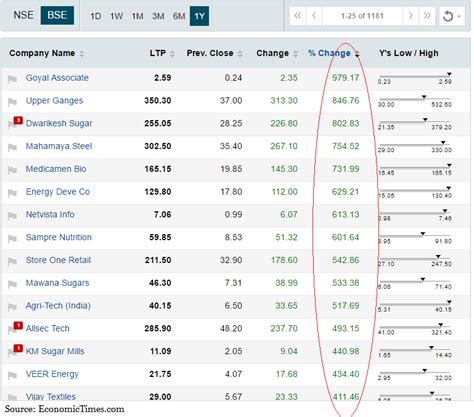Open the Allsec Tech company link
This screenshot has height=417, width=474.
tap(48, 328)
